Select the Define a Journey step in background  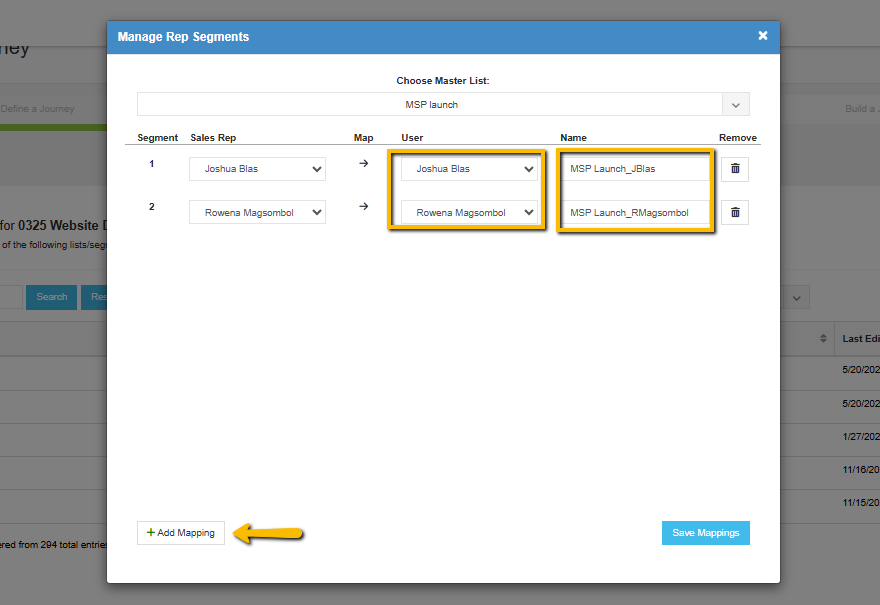(x=38, y=109)
